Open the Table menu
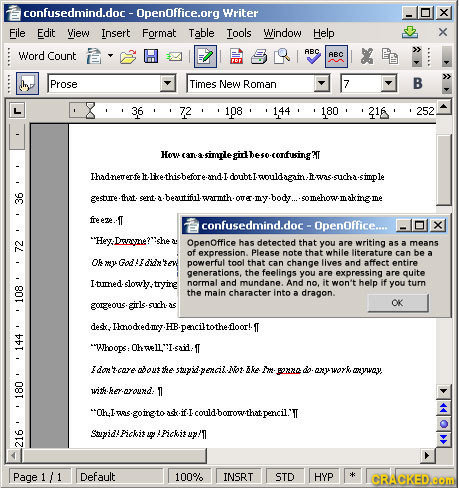 coord(201,33)
